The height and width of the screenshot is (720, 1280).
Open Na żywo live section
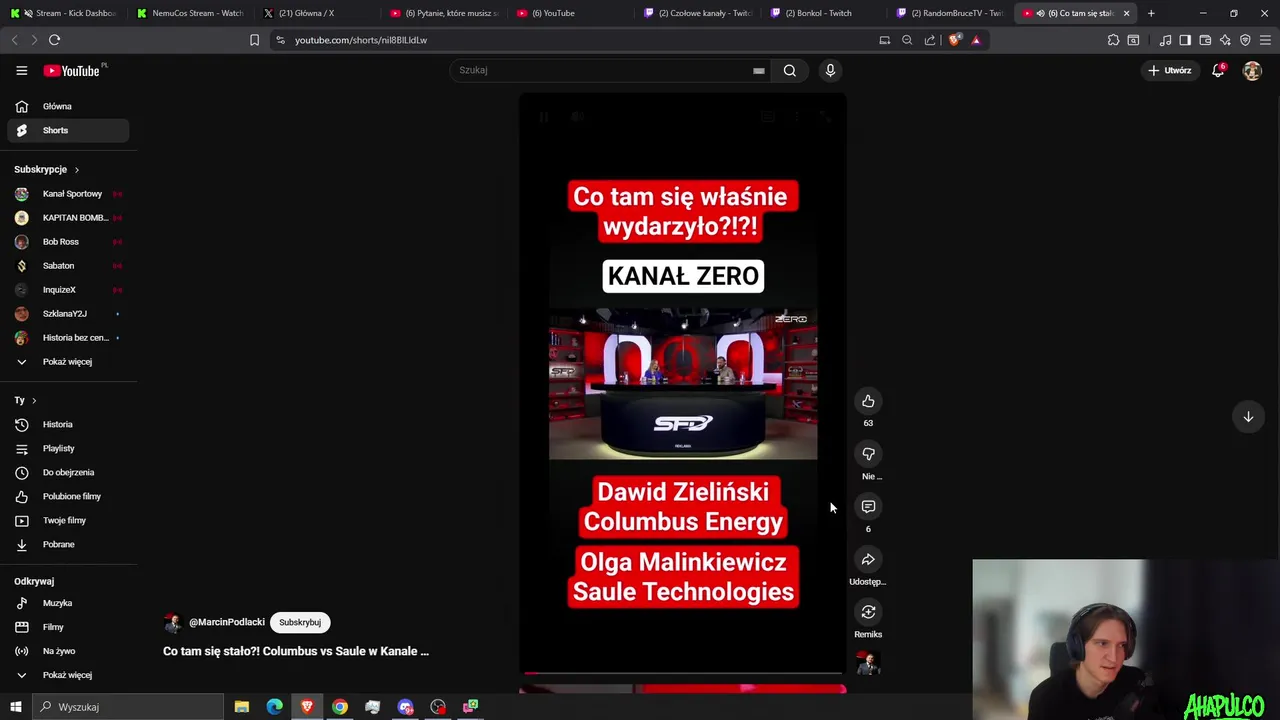68,651
